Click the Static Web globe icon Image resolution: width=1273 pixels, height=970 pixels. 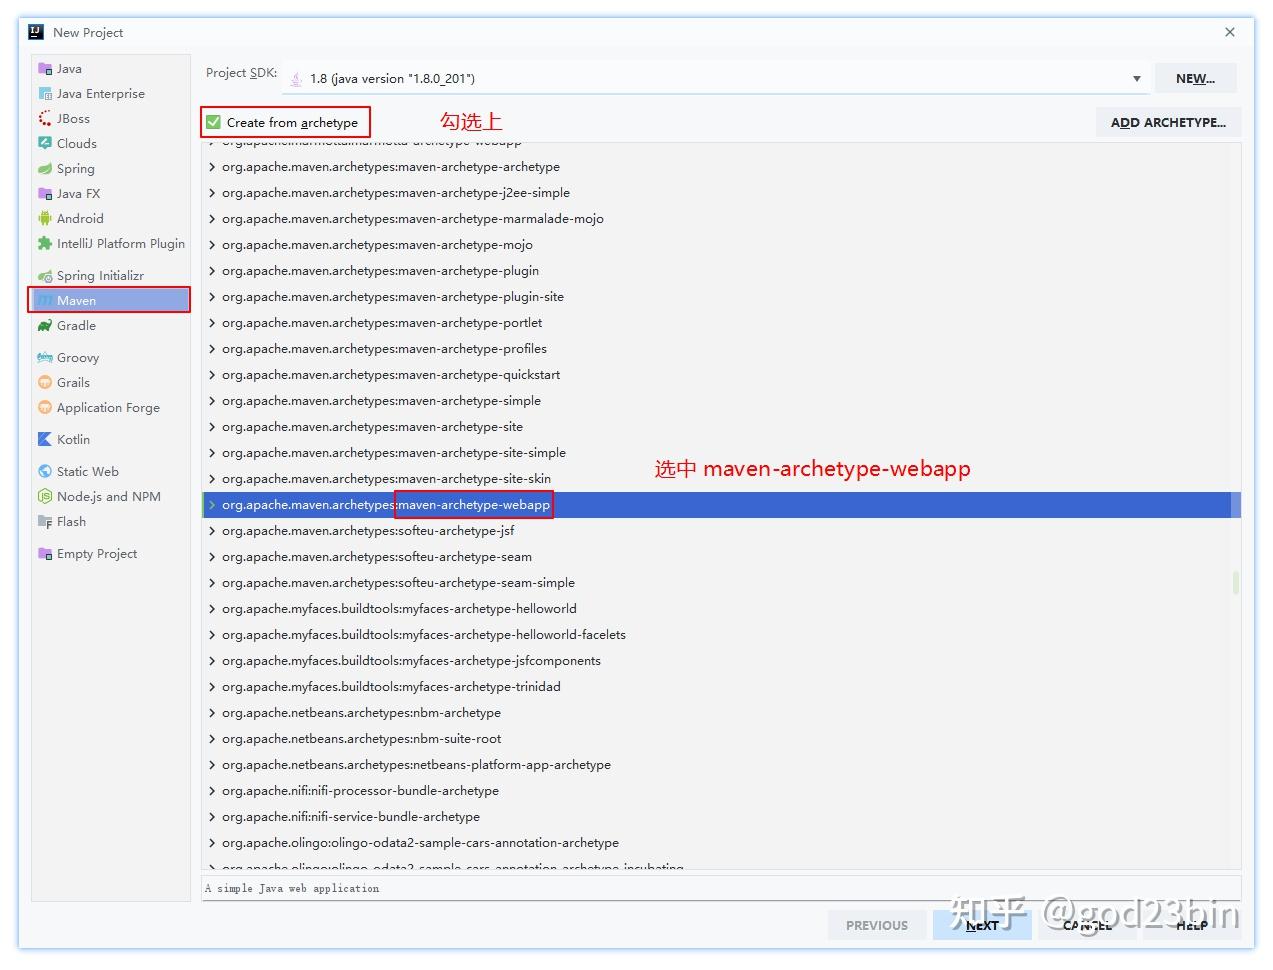tap(45, 472)
